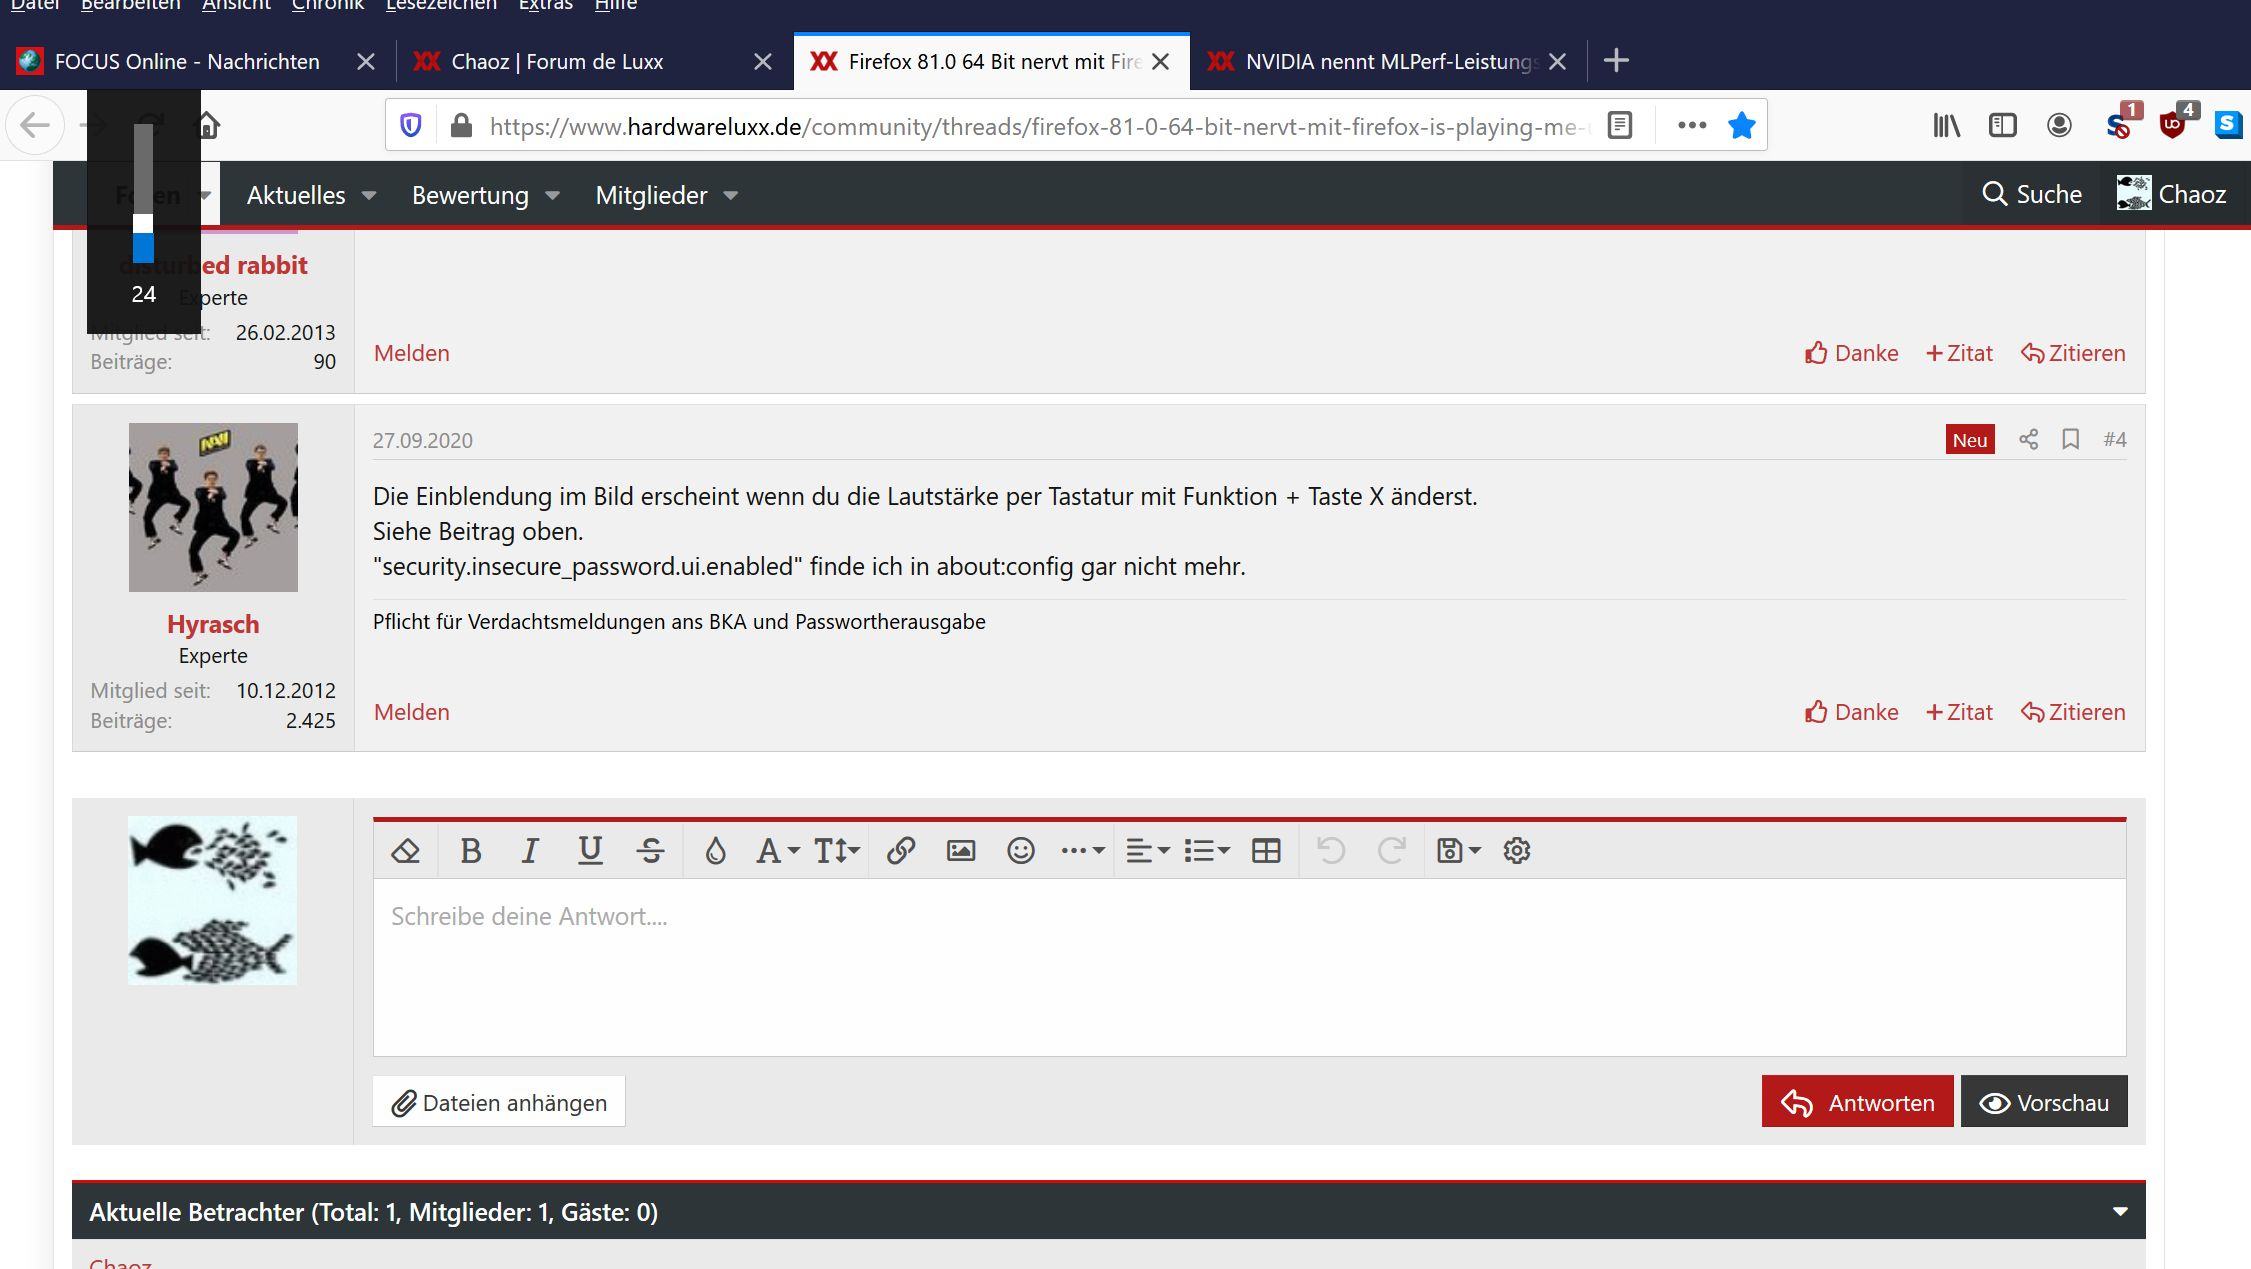The width and height of the screenshot is (2251, 1269).
Task: Click Danke on disturbed rabbit's post
Action: click(x=1851, y=353)
